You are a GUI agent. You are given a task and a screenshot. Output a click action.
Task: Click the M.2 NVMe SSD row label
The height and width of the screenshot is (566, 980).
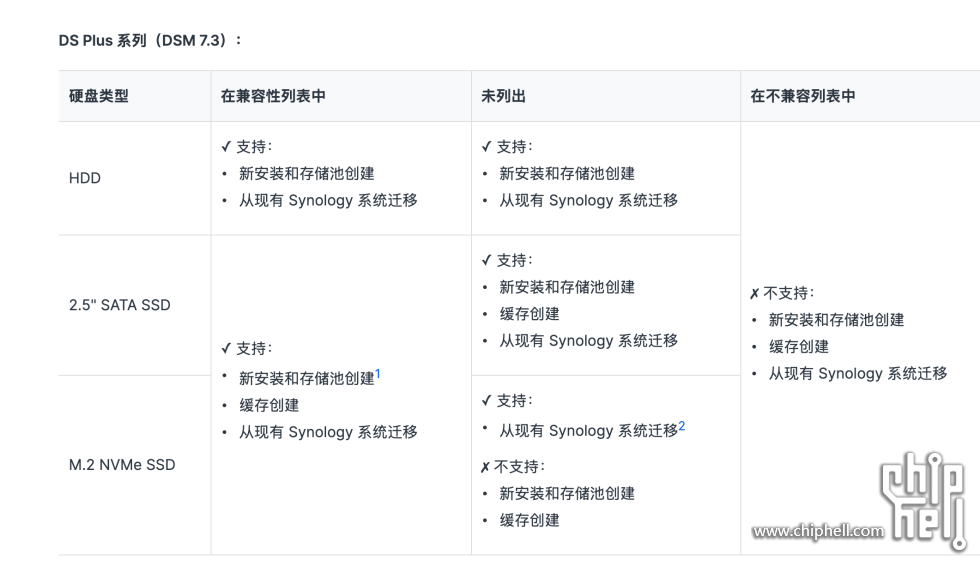122,464
